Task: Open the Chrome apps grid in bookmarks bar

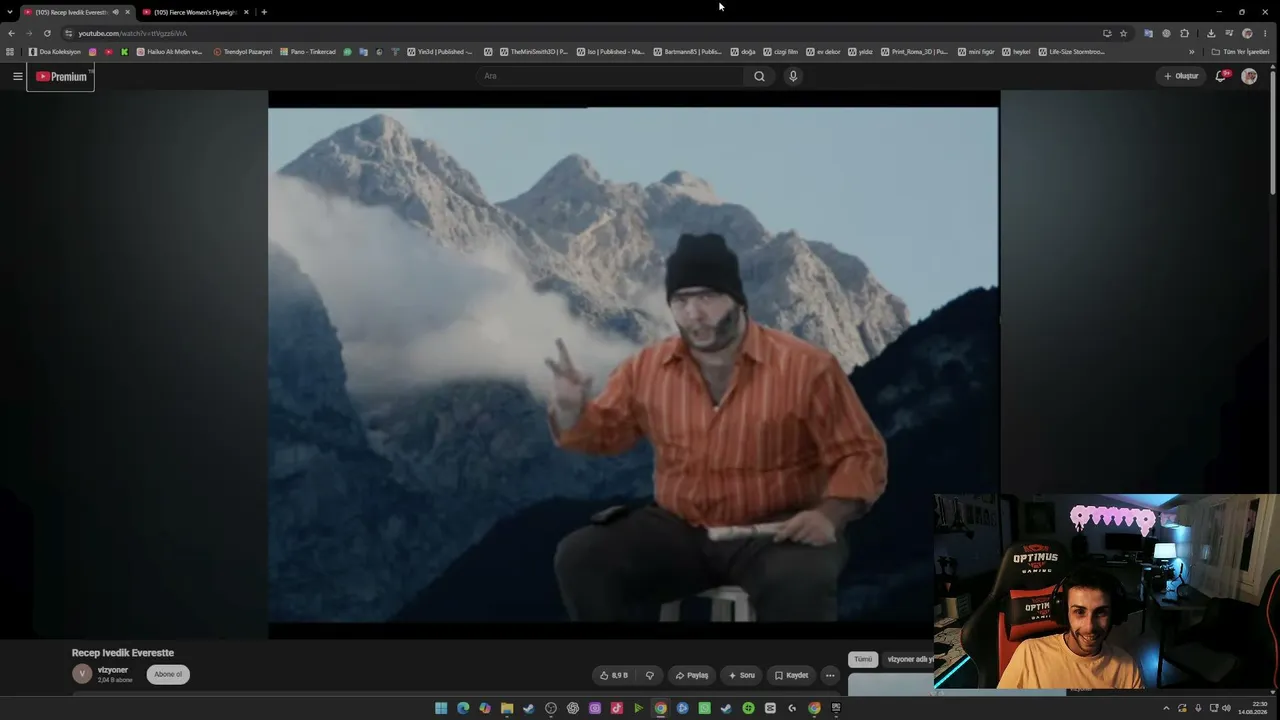Action: pos(11,52)
